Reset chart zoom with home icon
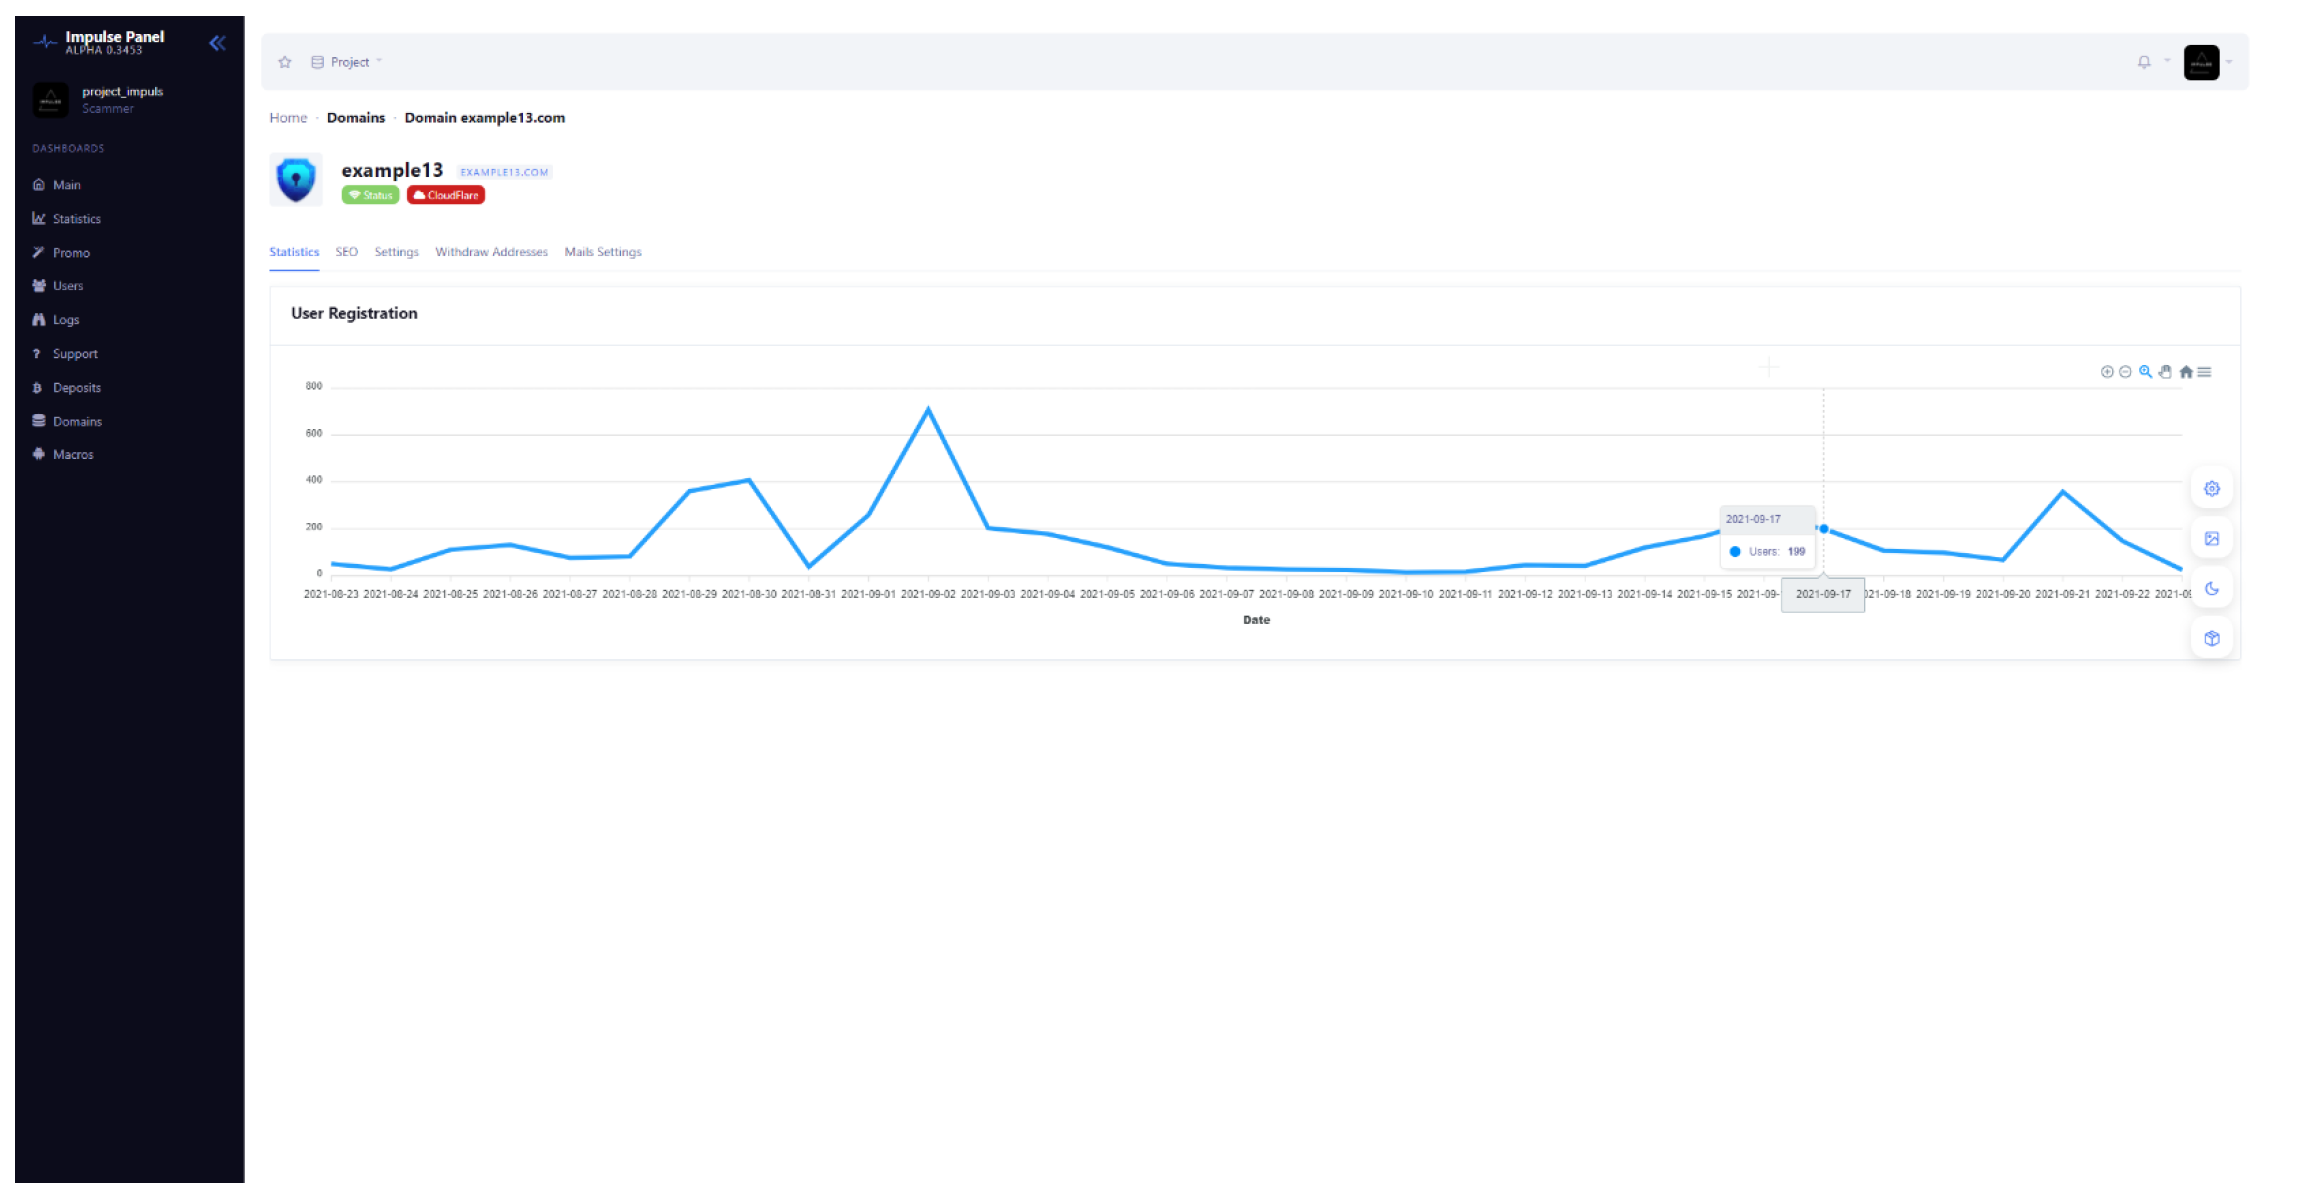Viewport: 2304px width, 1200px height. pos(2186,372)
